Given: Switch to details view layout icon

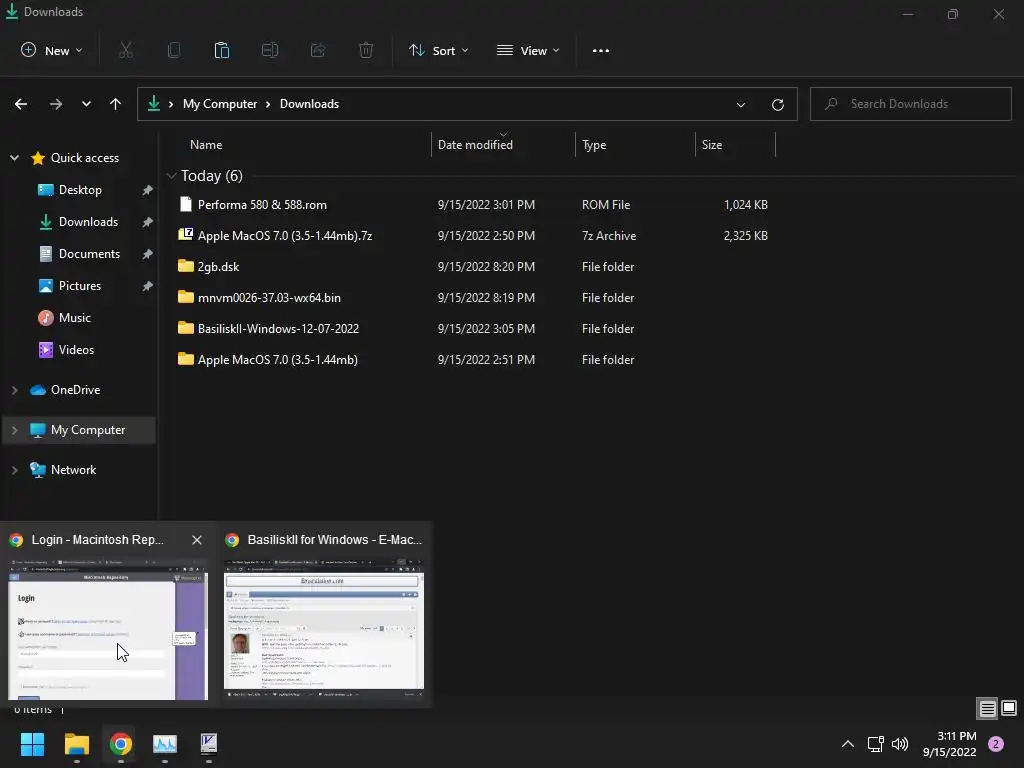Looking at the screenshot, I should tap(987, 709).
